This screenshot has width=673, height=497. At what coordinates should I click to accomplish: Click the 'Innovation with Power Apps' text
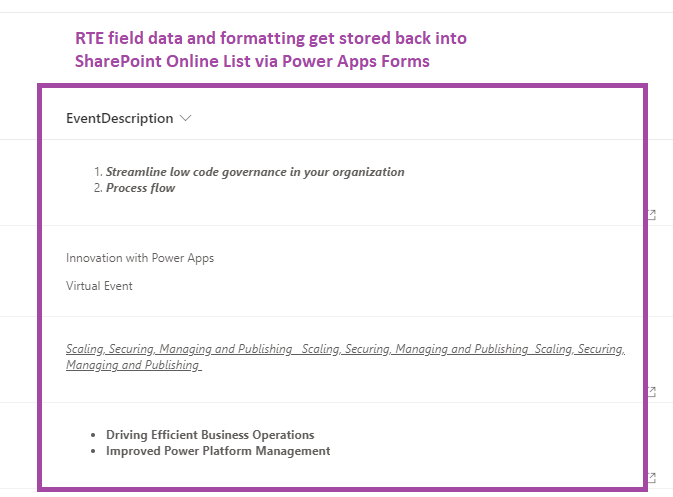[x=140, y=258]
